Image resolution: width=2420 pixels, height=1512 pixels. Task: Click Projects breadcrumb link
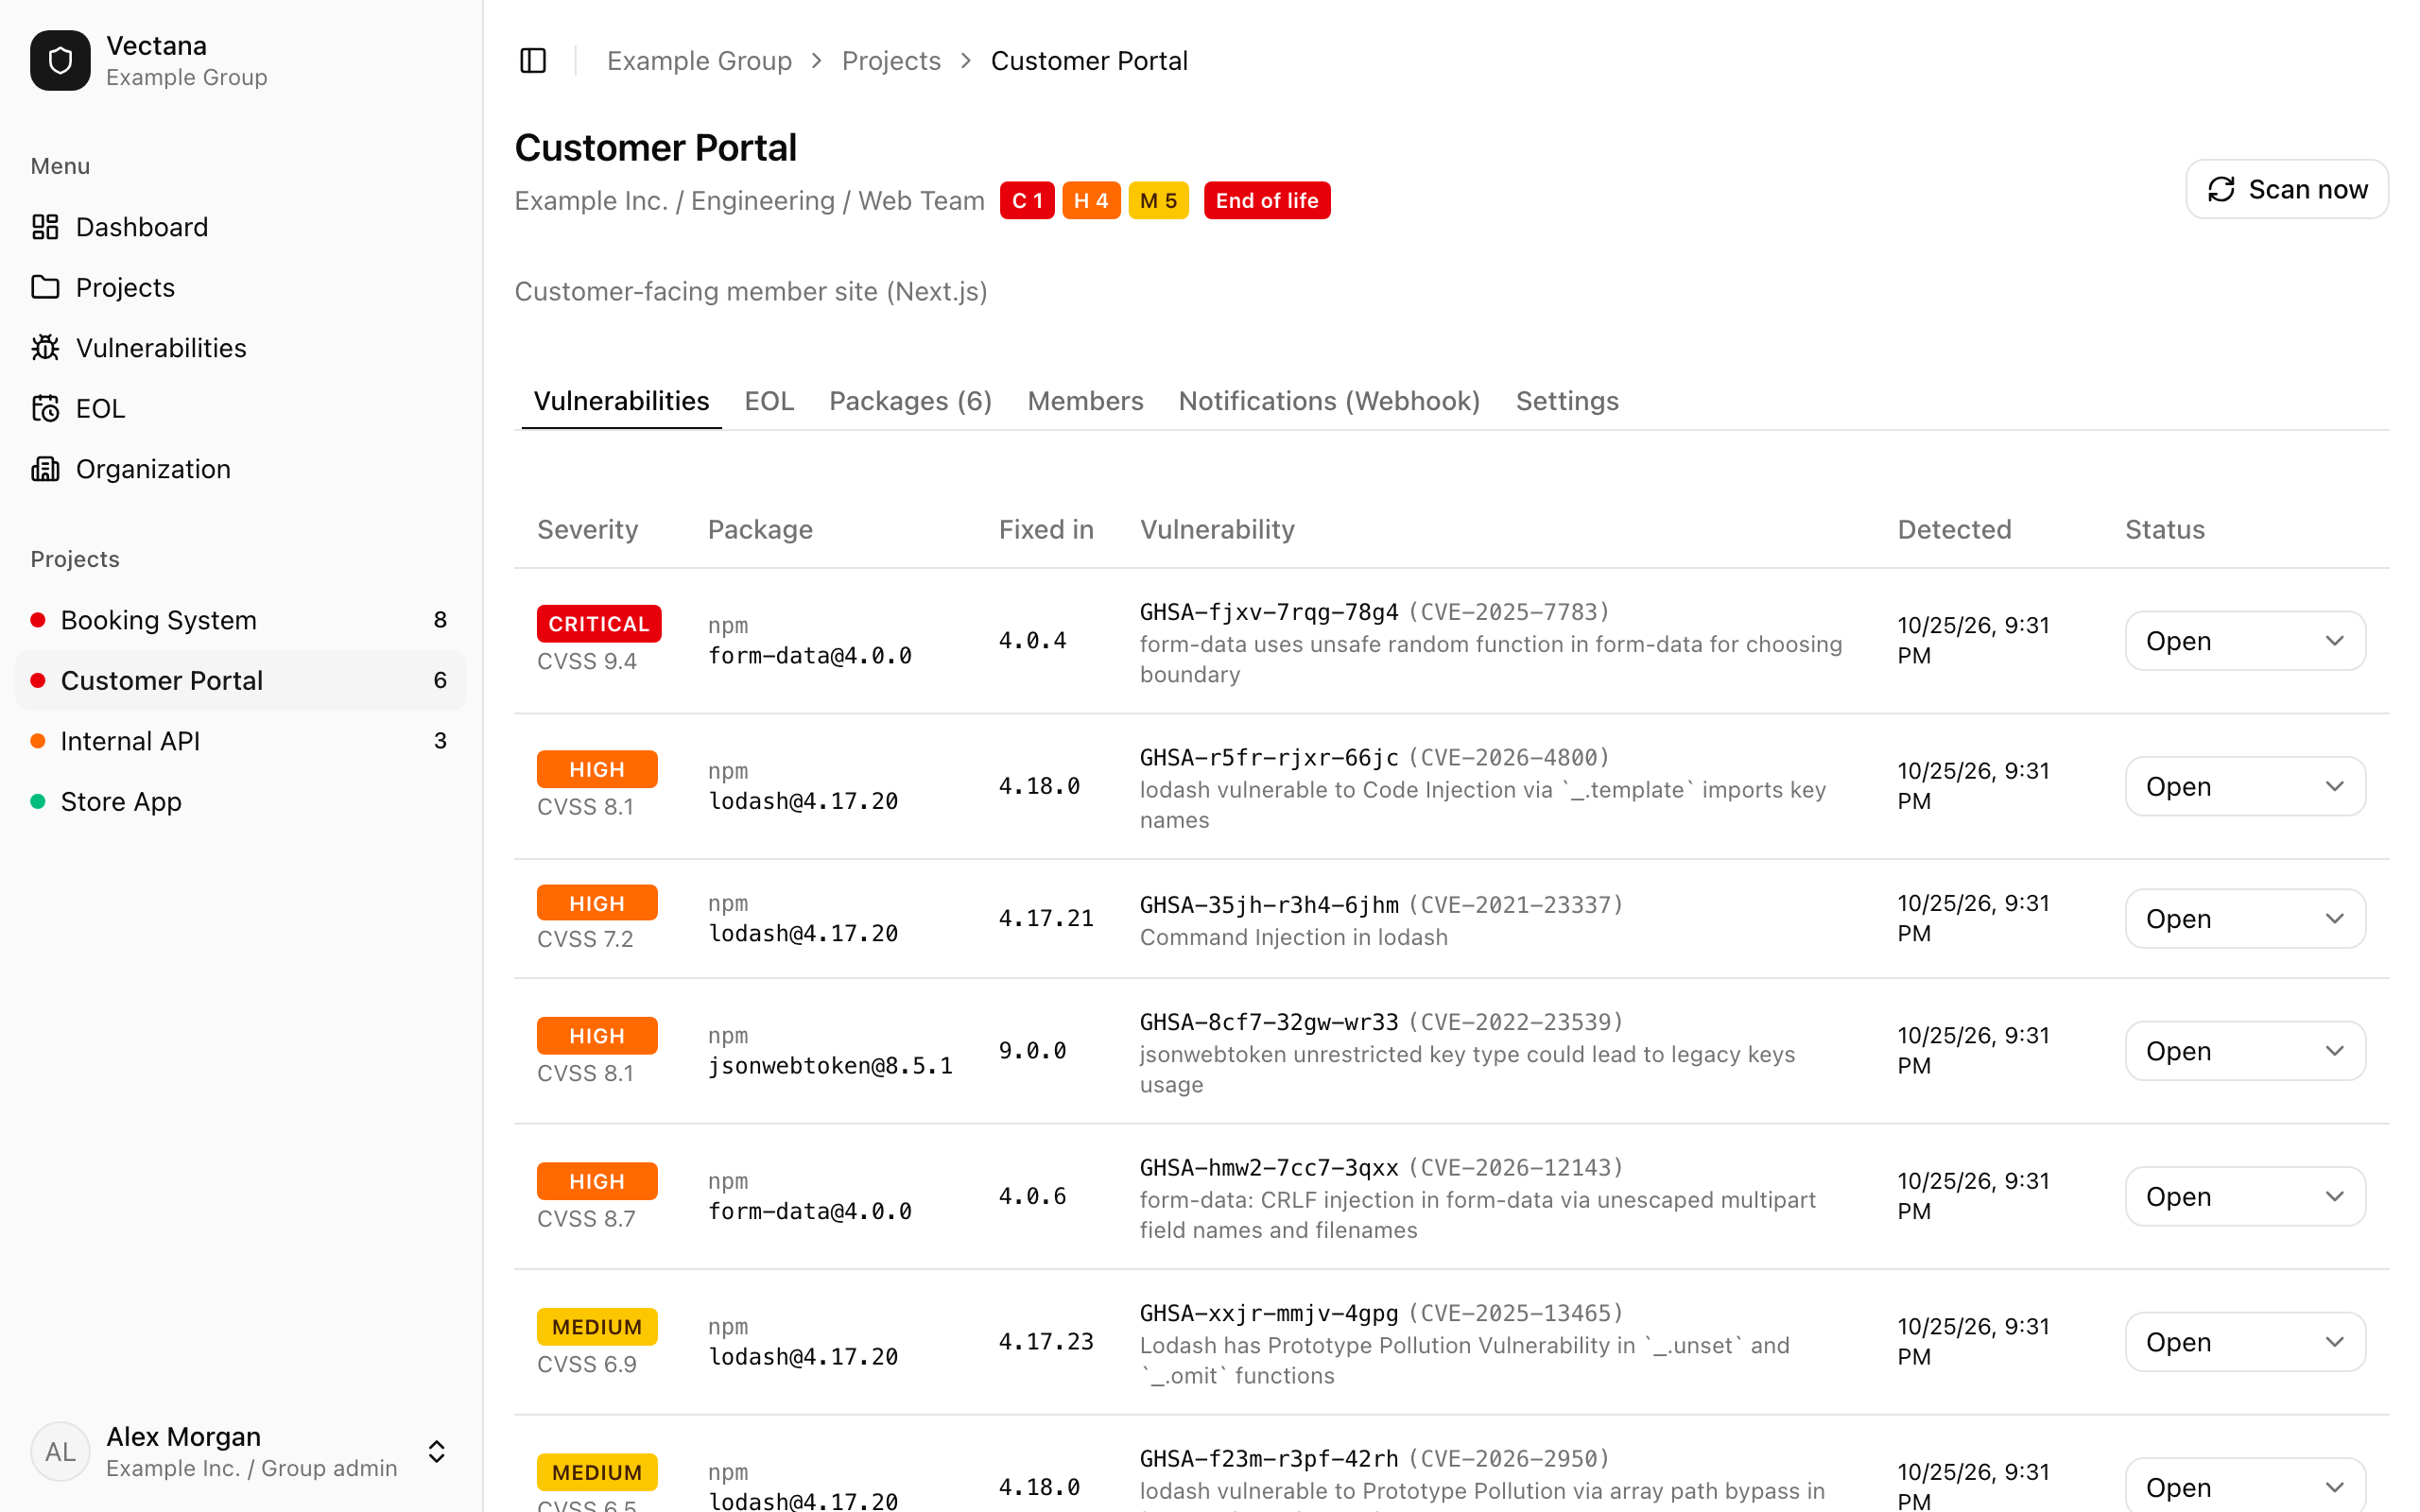[x=891, y=61]
